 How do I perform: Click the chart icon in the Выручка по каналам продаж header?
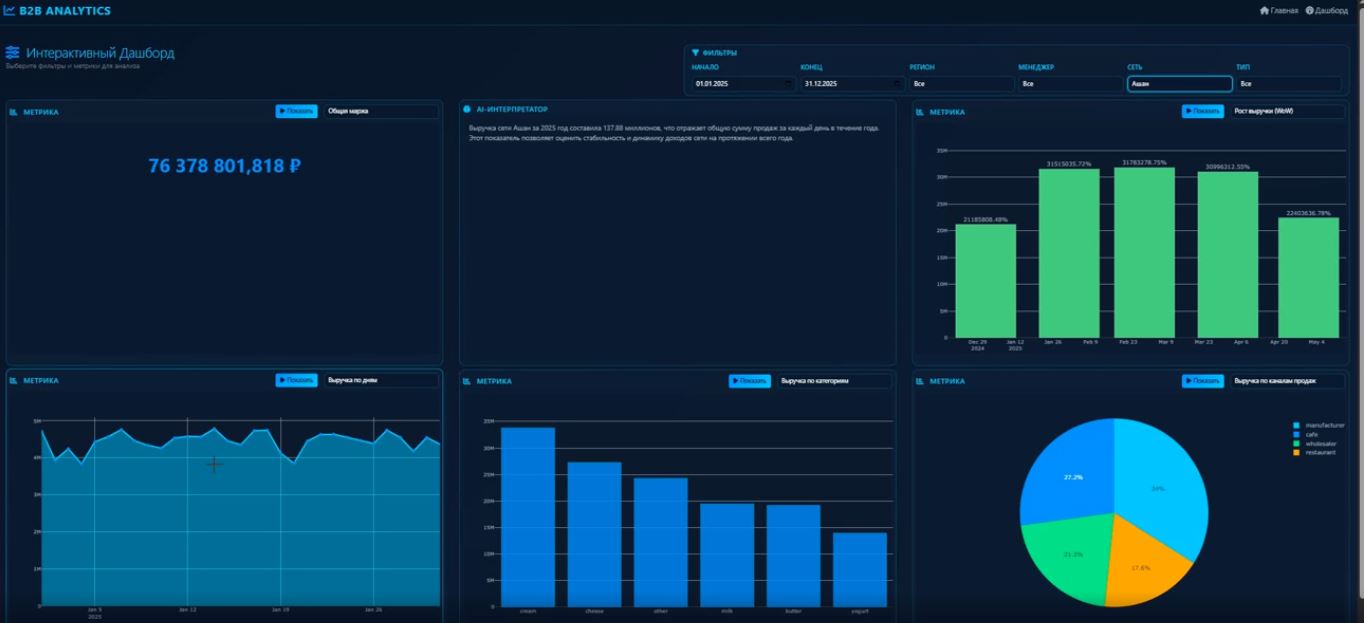pyautogui.click(x=921, y=381)
